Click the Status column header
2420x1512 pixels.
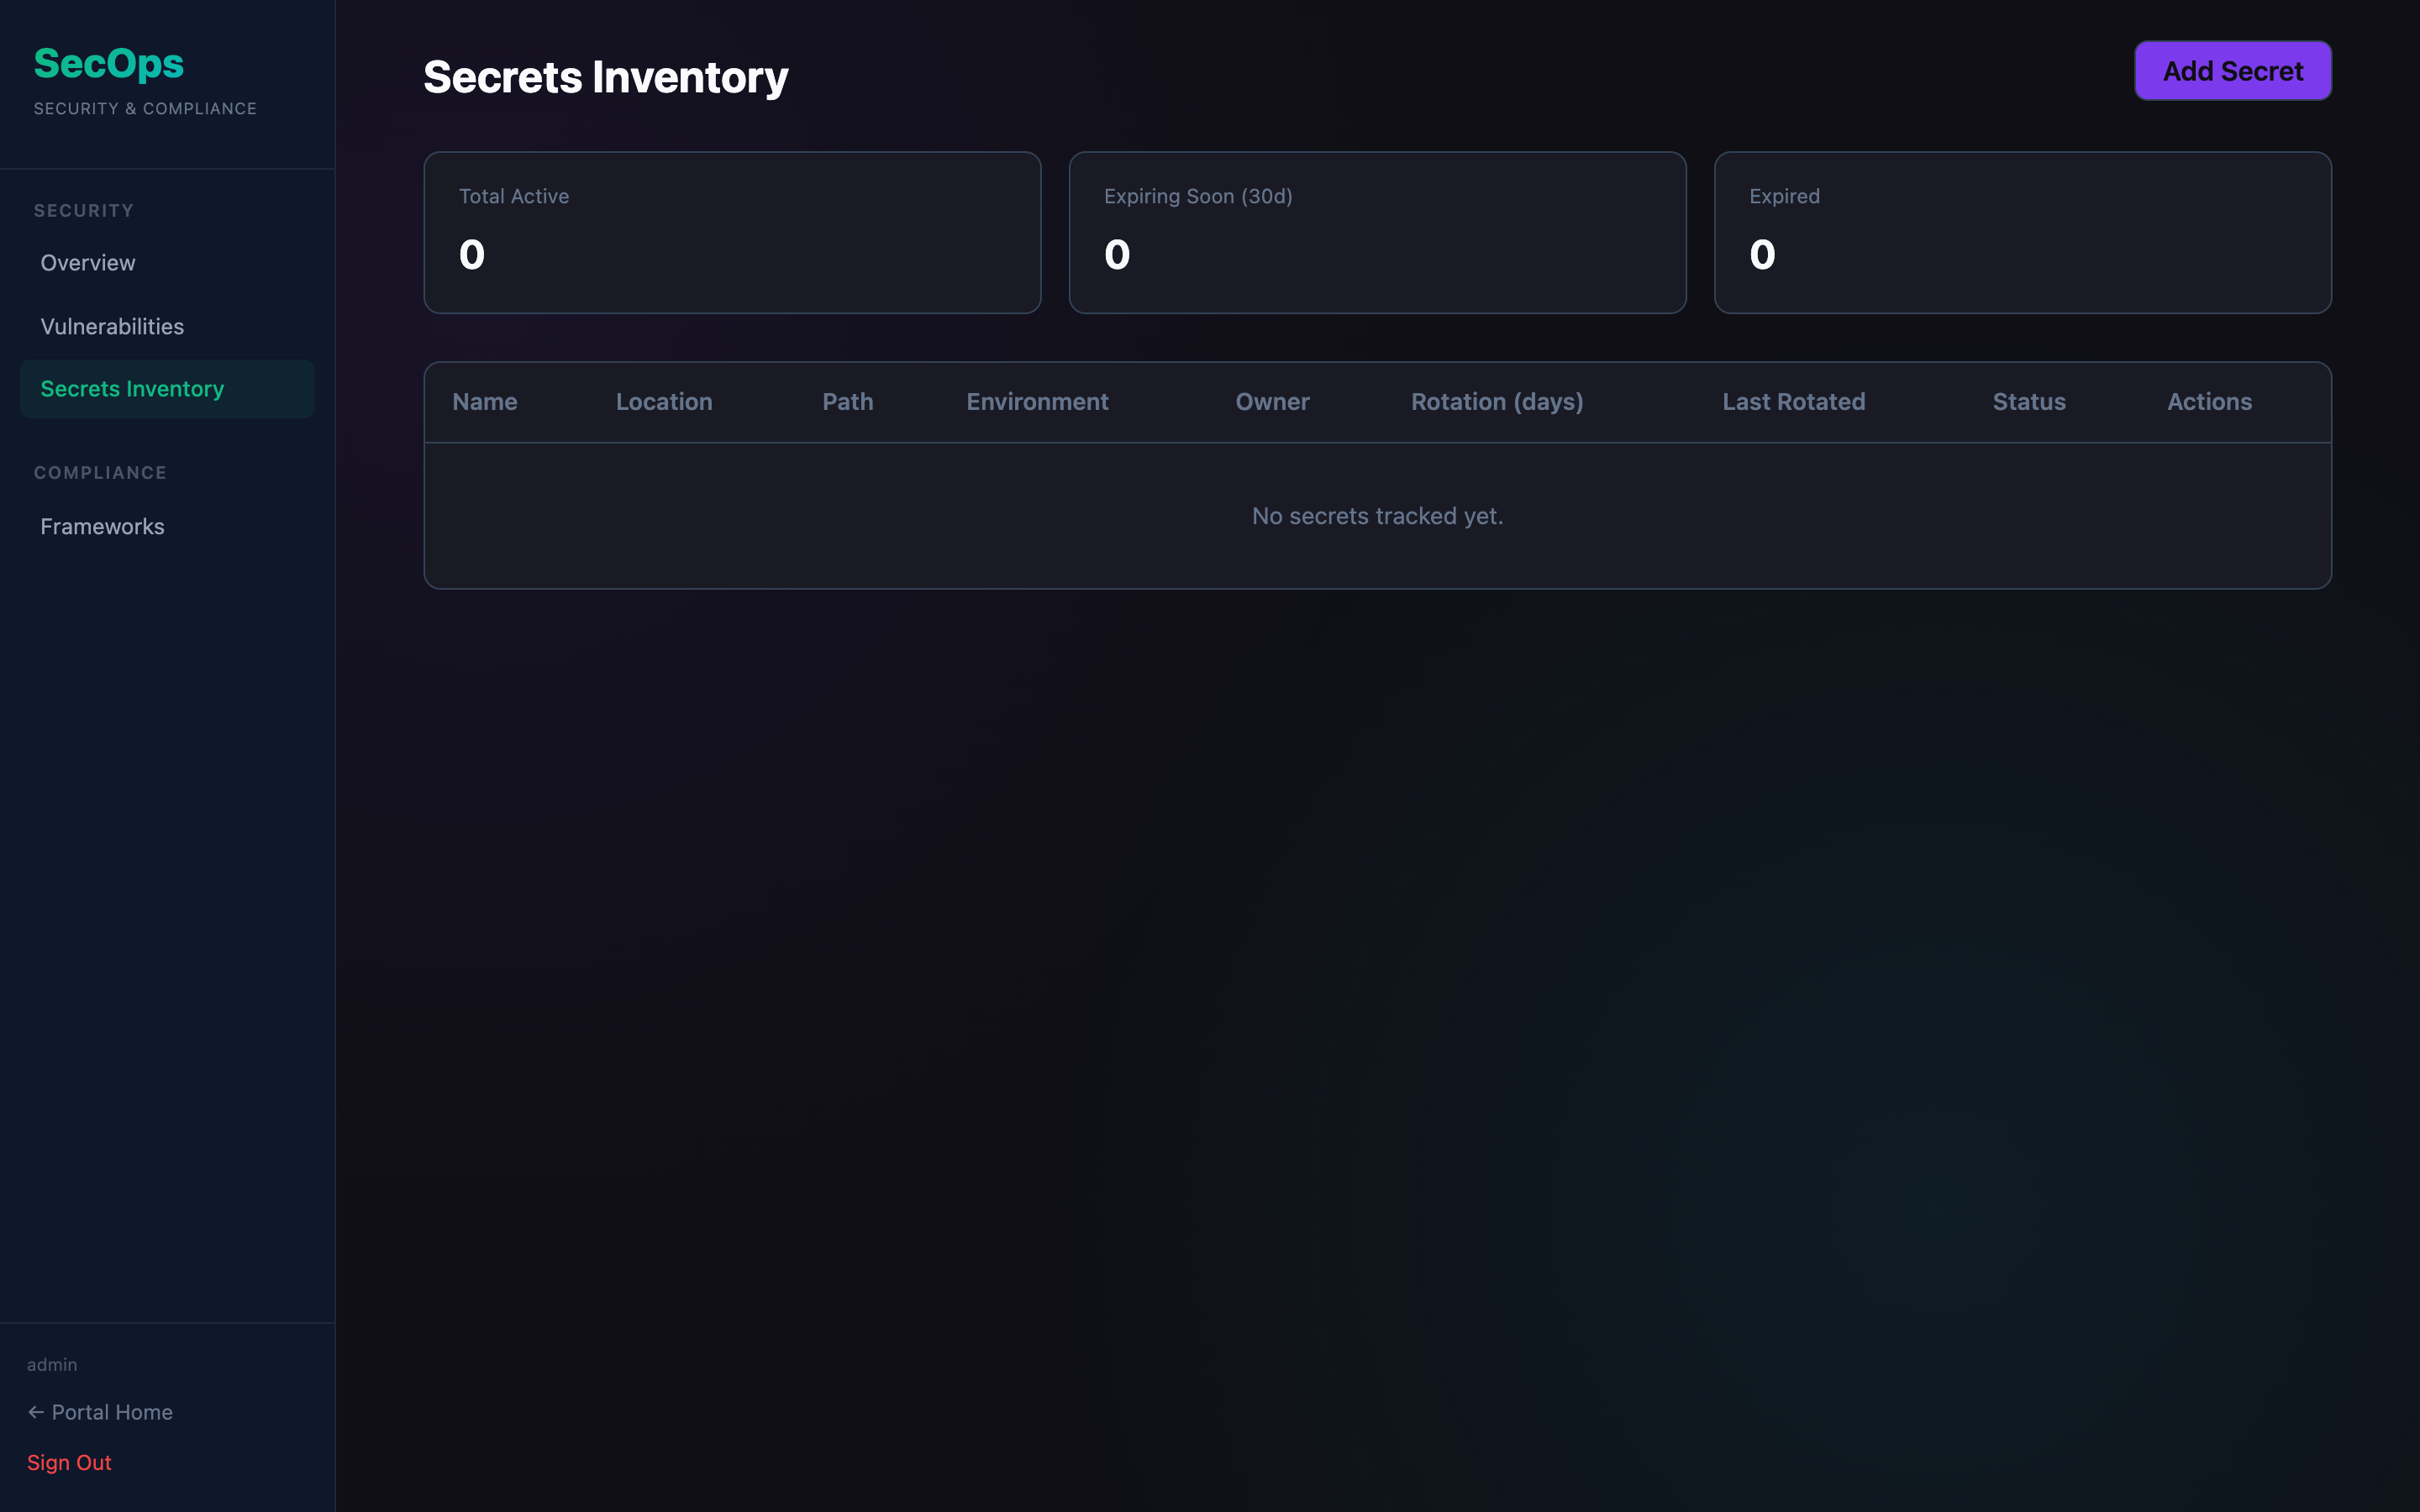coord(2028,401)
